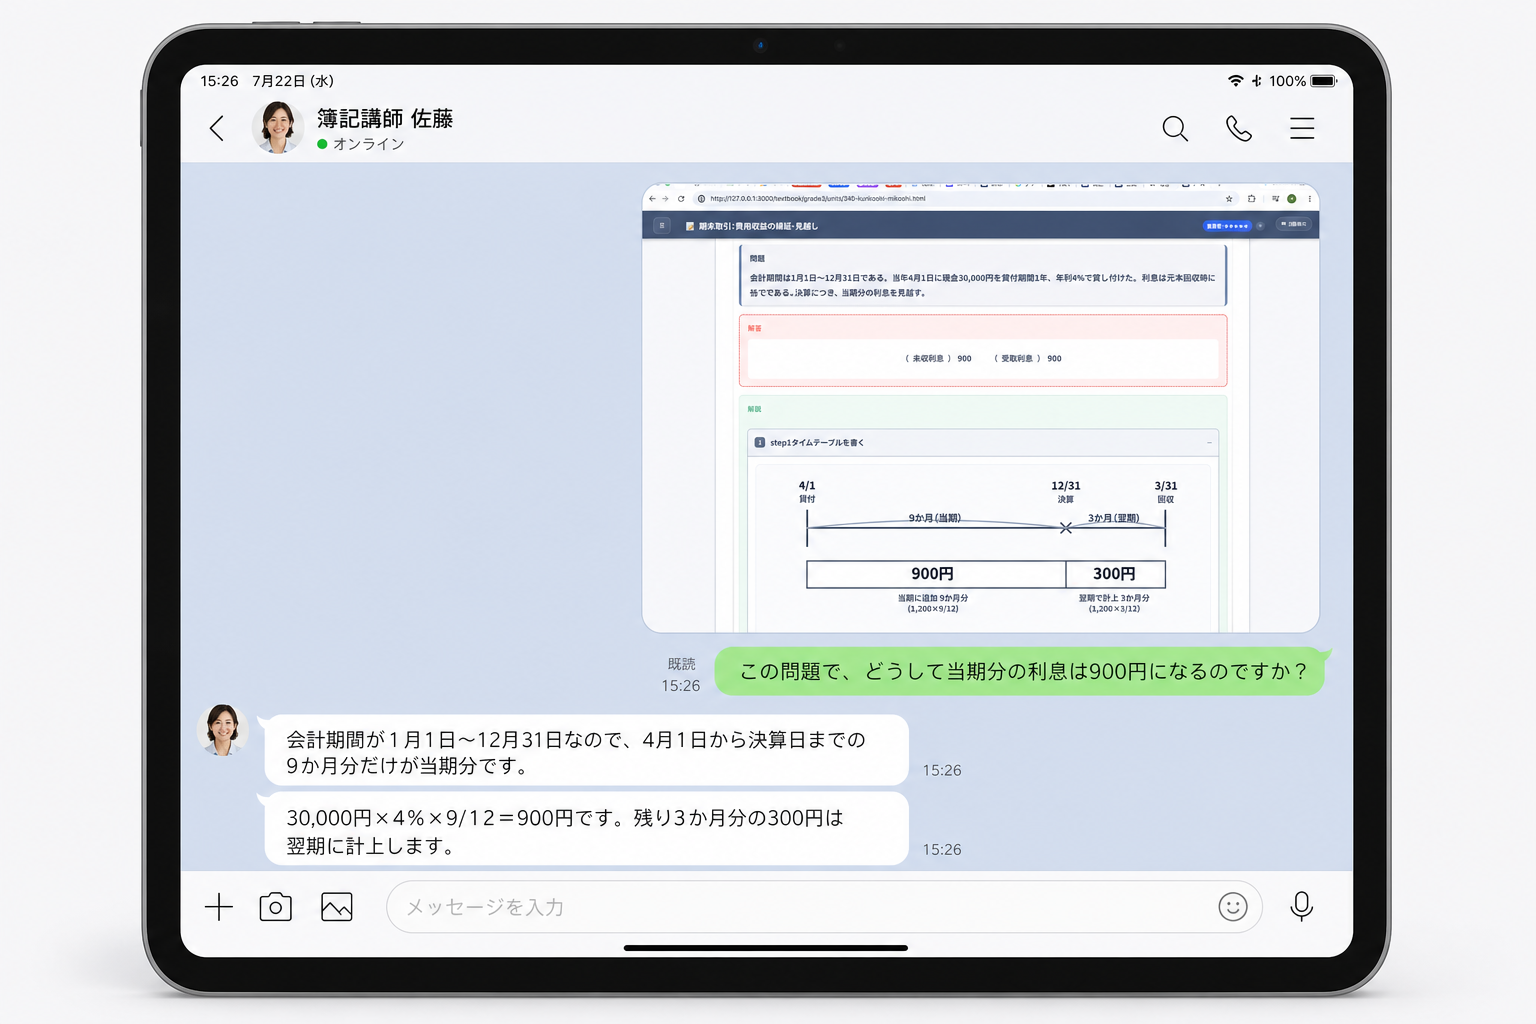Start a voice call with phone icon
The height and width of the screenshot is (1024, 1536).
click(x=1239, y=128)
